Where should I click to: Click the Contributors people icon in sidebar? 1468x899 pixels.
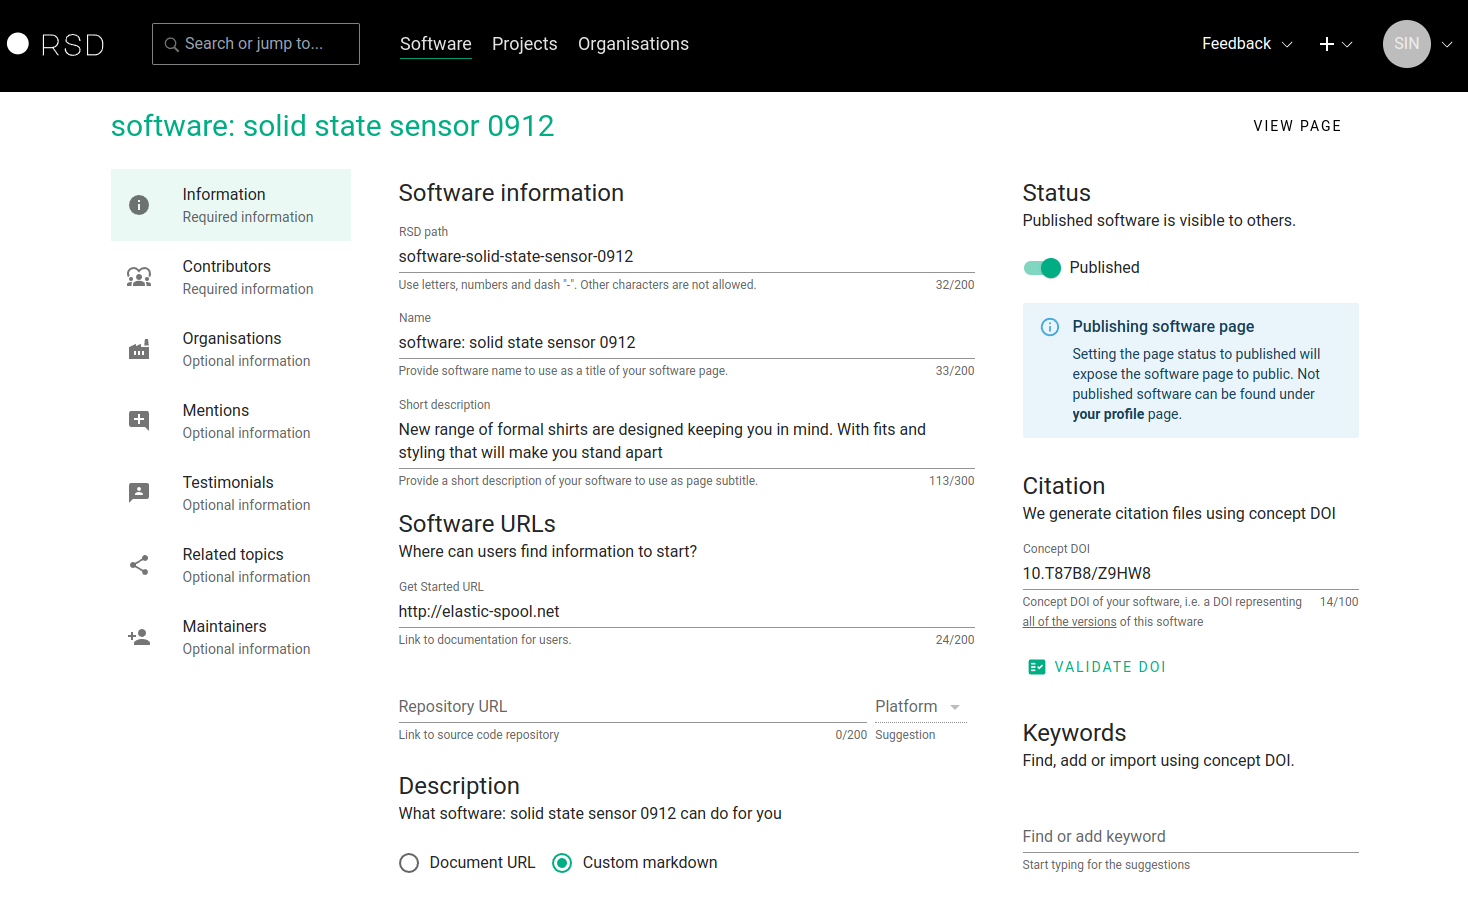click(x=139, y=277)
